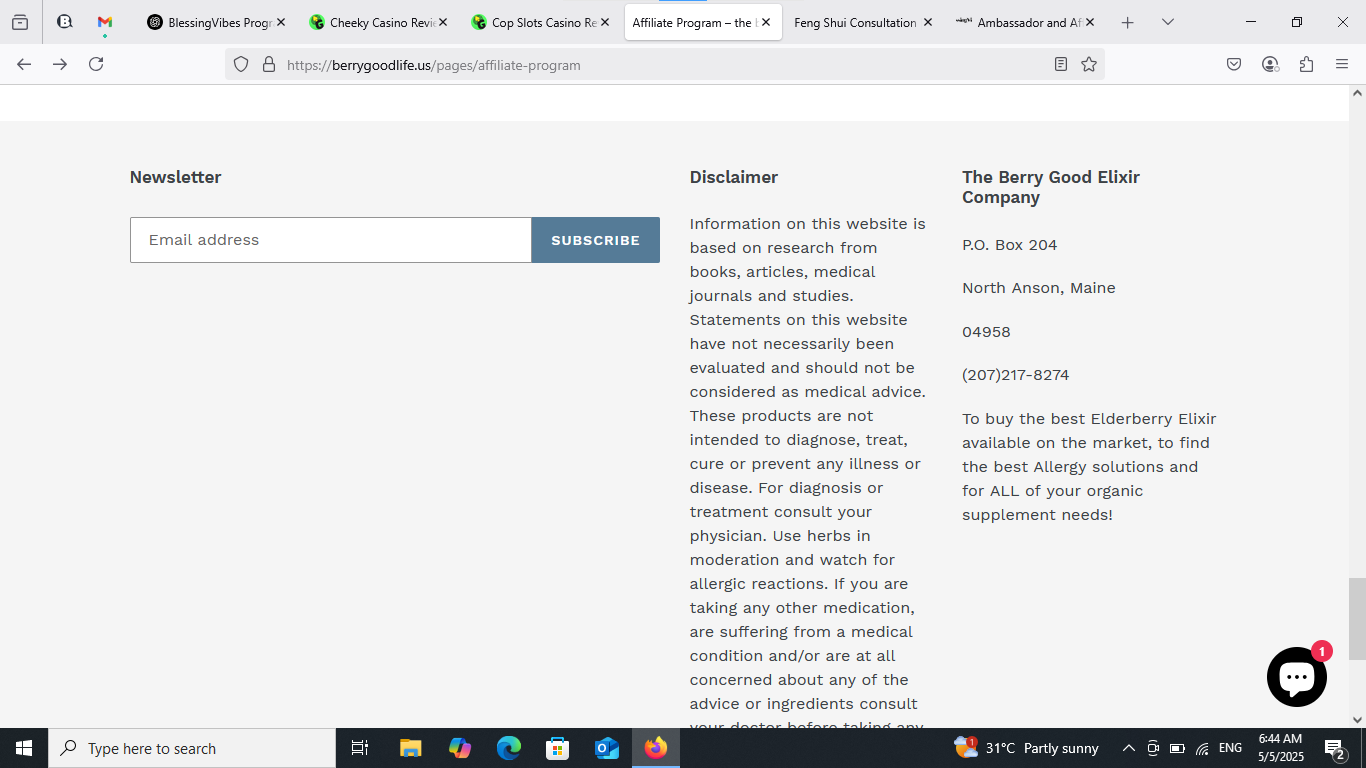This screenshot has height=768, width=1366.
Task: Open the weather widget 31°C Partly sunny
Action: click(x=1027, y=748)
